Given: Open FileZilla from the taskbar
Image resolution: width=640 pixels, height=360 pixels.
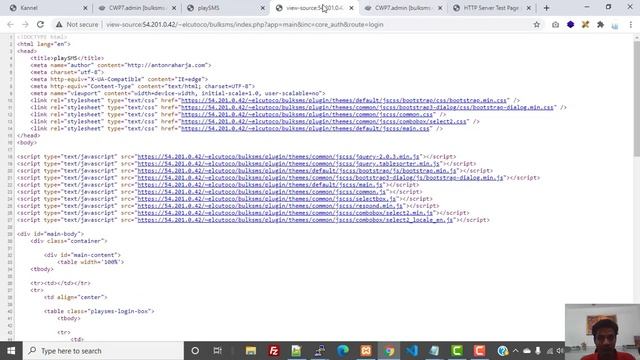Looking at the screenshot, I should (273, 351).
